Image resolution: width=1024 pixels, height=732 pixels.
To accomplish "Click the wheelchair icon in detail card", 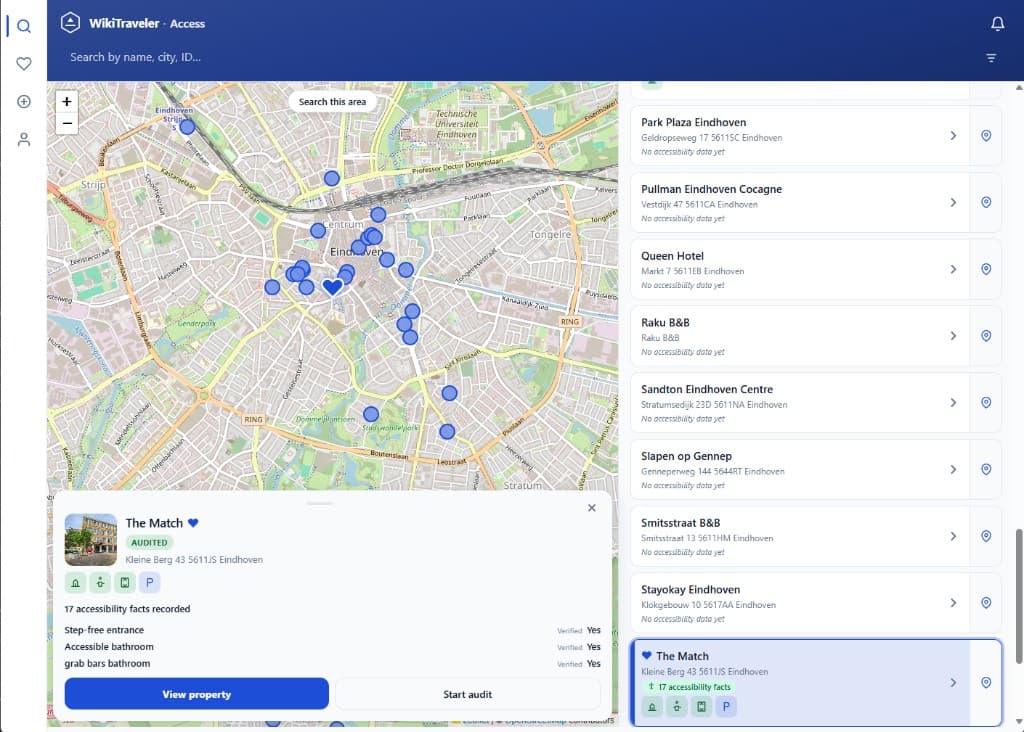I will point(100,582).
